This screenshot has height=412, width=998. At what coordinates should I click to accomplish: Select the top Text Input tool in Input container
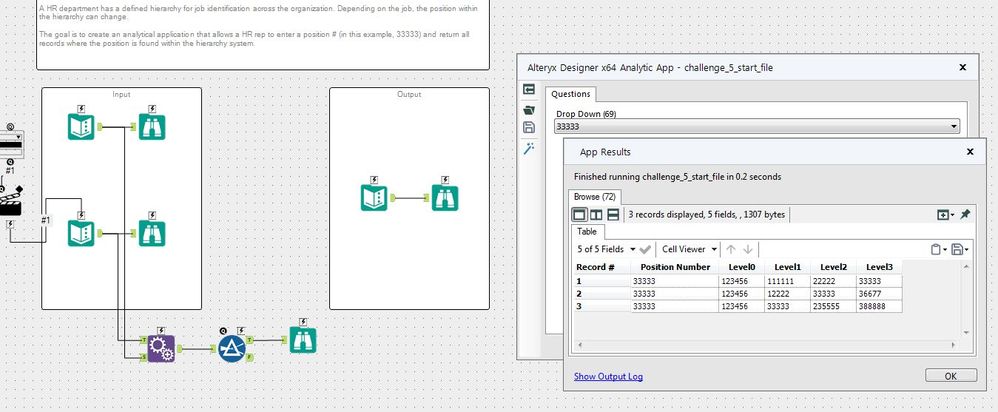pos(81,127)
